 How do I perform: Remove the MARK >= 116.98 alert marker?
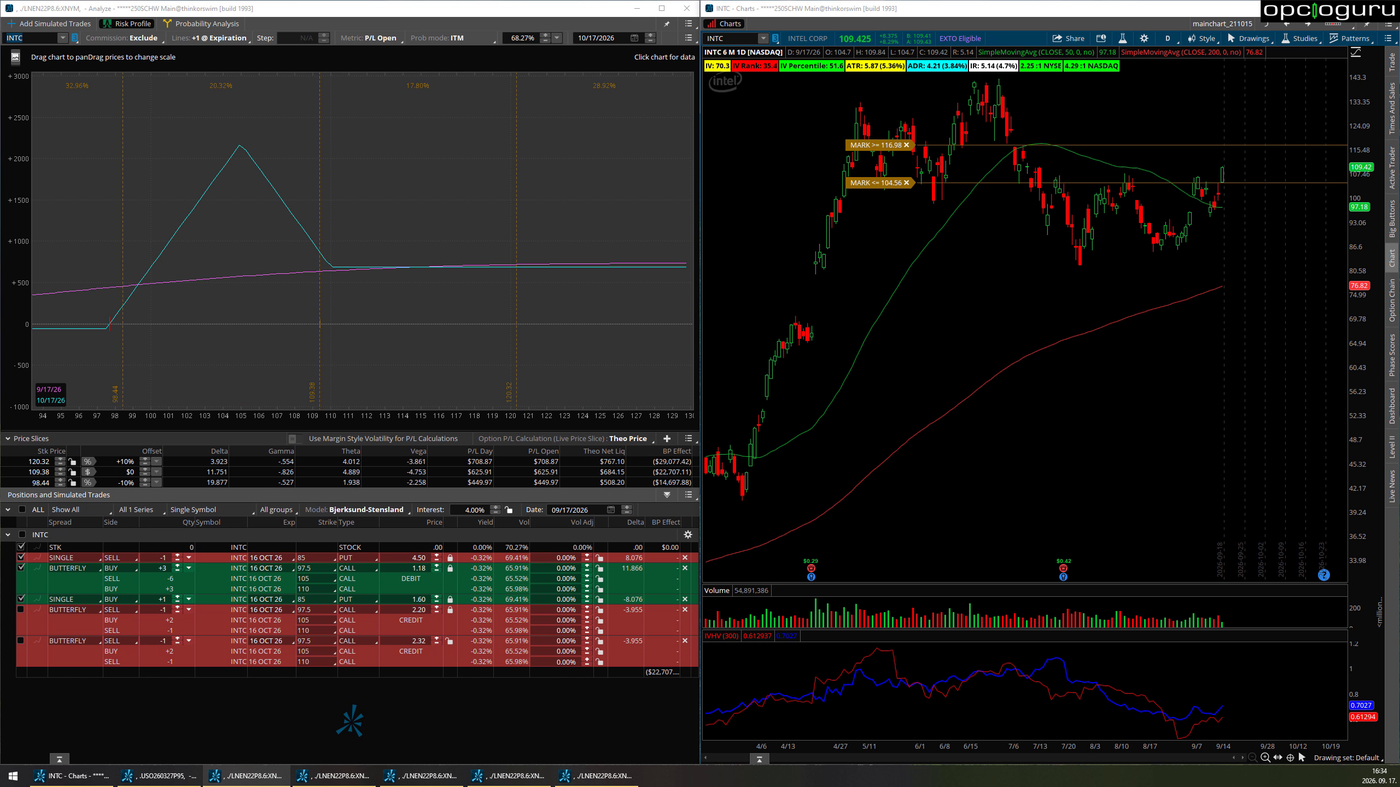pos(907,145)
